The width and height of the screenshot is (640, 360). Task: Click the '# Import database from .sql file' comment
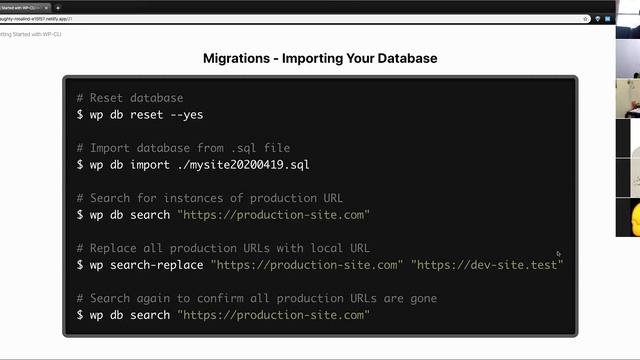click(x=183, y=148)
